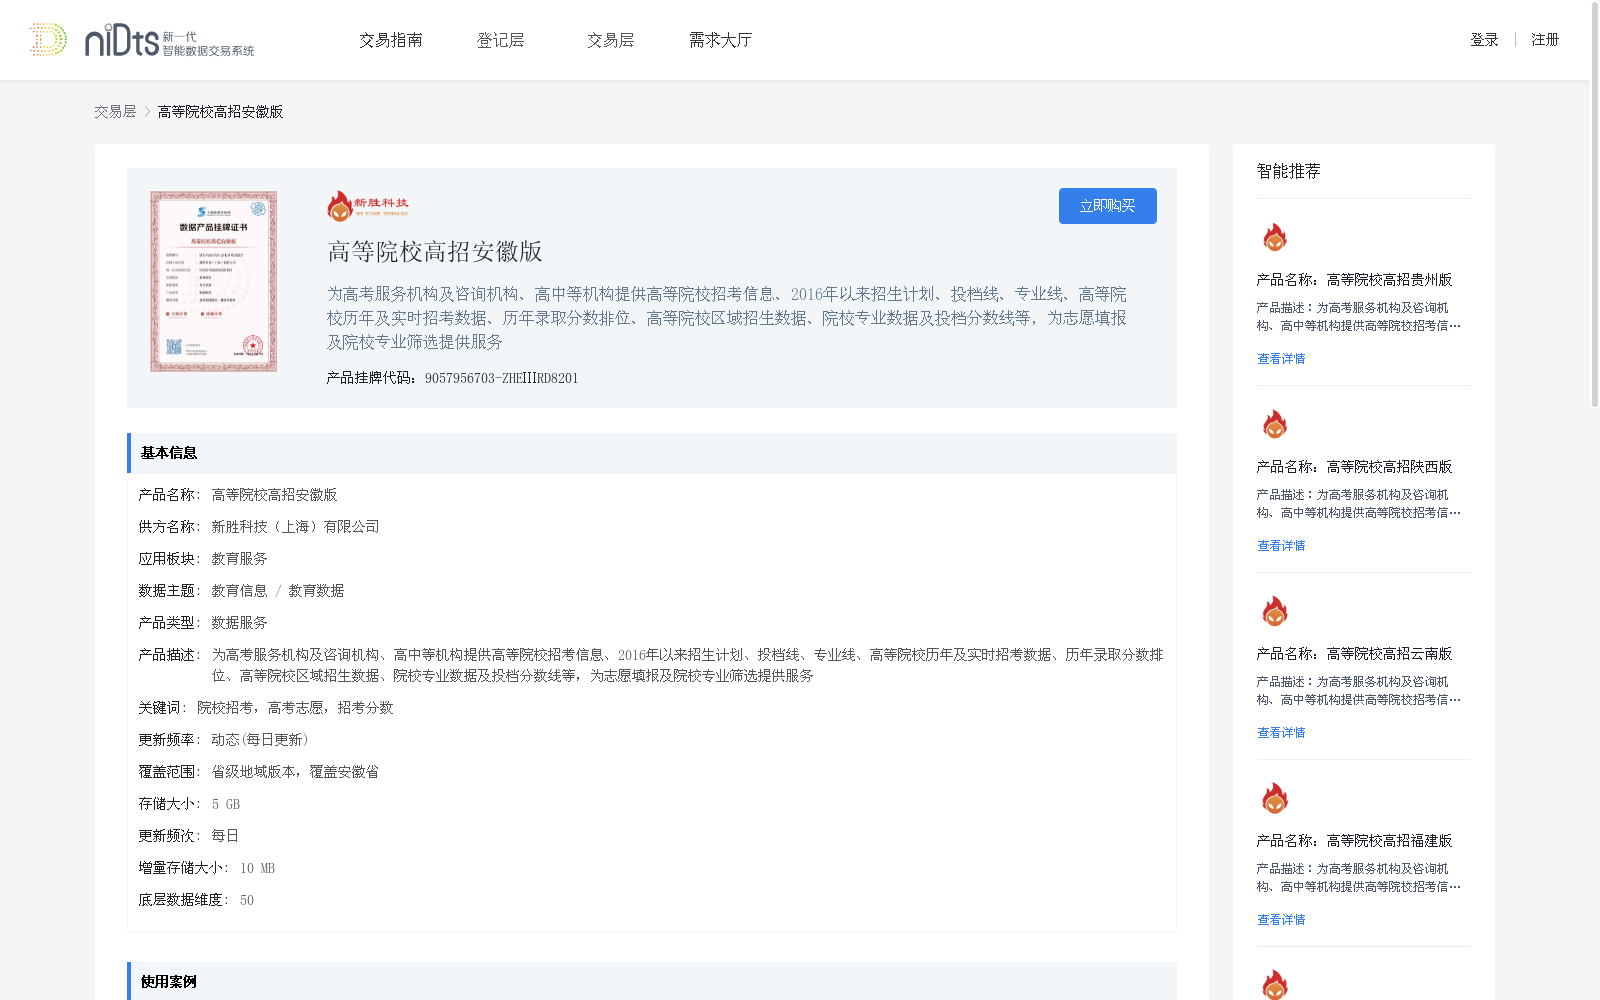Click the 教育服务 application sector value
1600x1000 pixels.
(239, 559)
